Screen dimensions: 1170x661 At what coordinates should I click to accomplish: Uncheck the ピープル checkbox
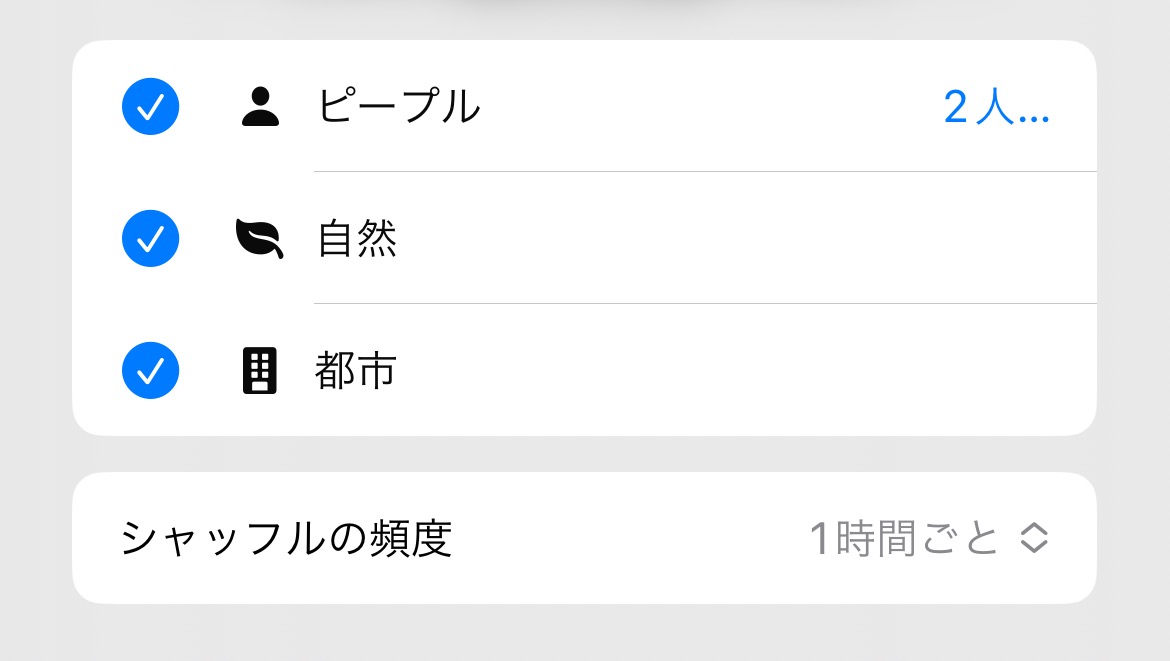[x=150, y=106]
